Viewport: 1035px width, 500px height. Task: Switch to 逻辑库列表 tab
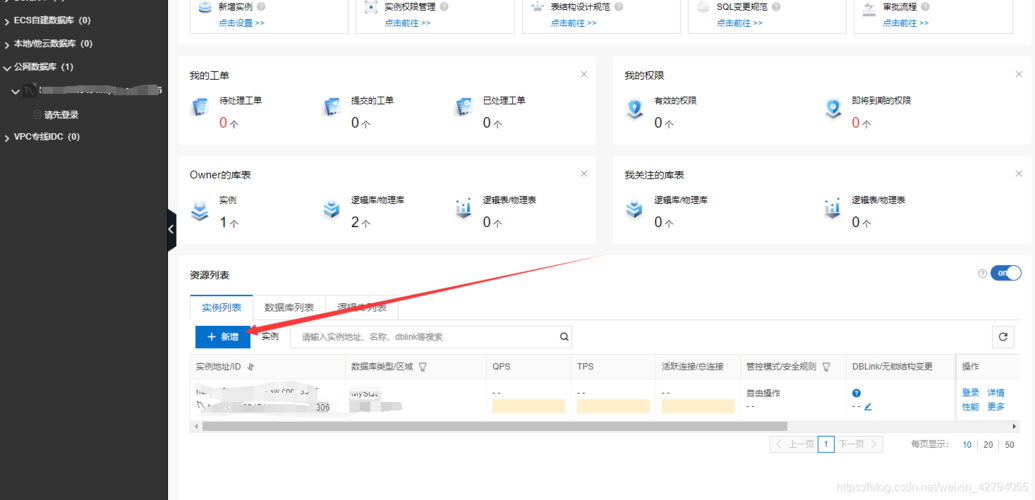coord(362,308)
